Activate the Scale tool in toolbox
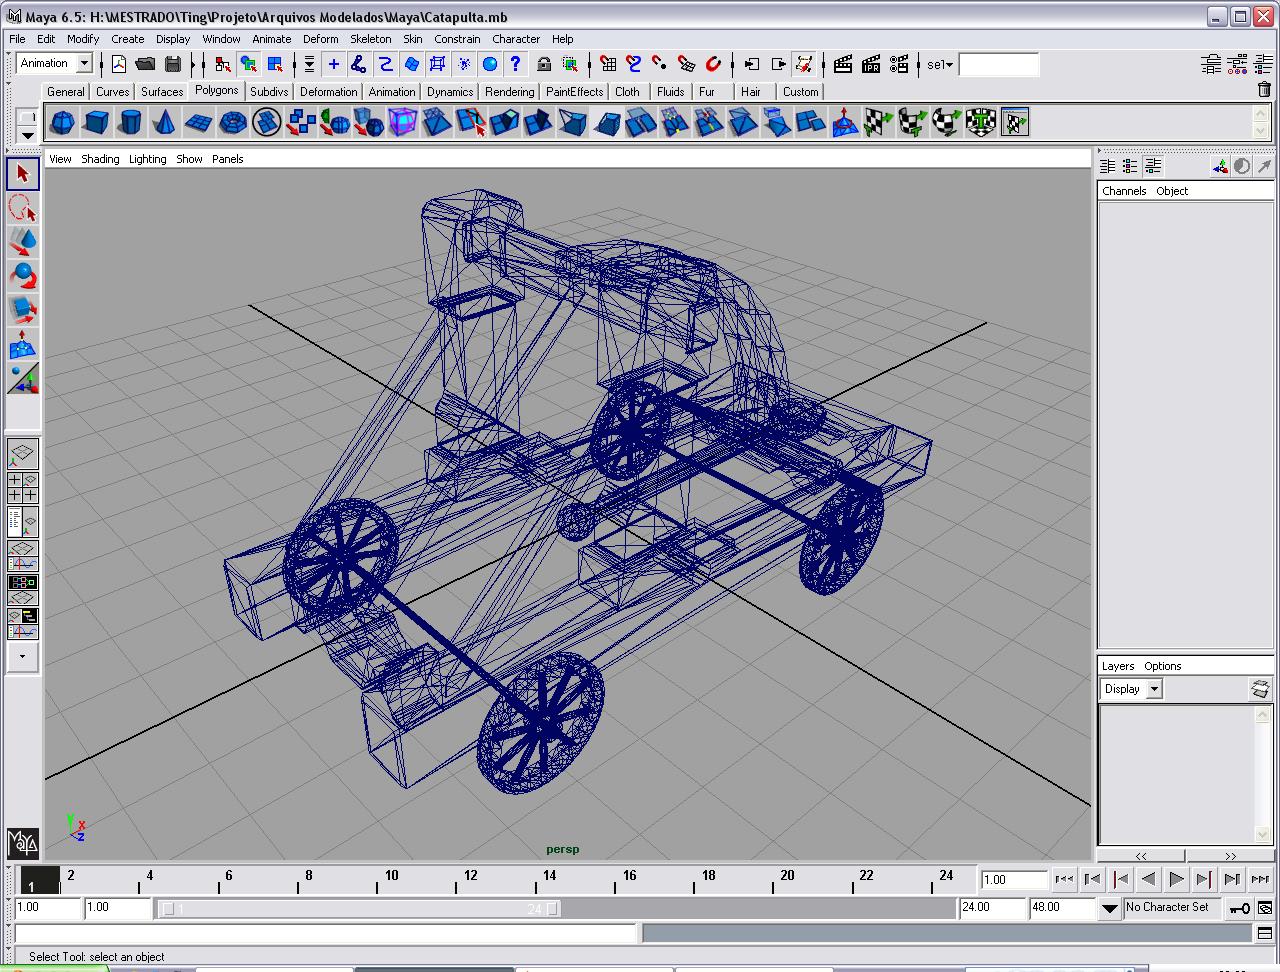Image resolution: width=1280 pixels, height=972 pixels. tap(23, 310)
